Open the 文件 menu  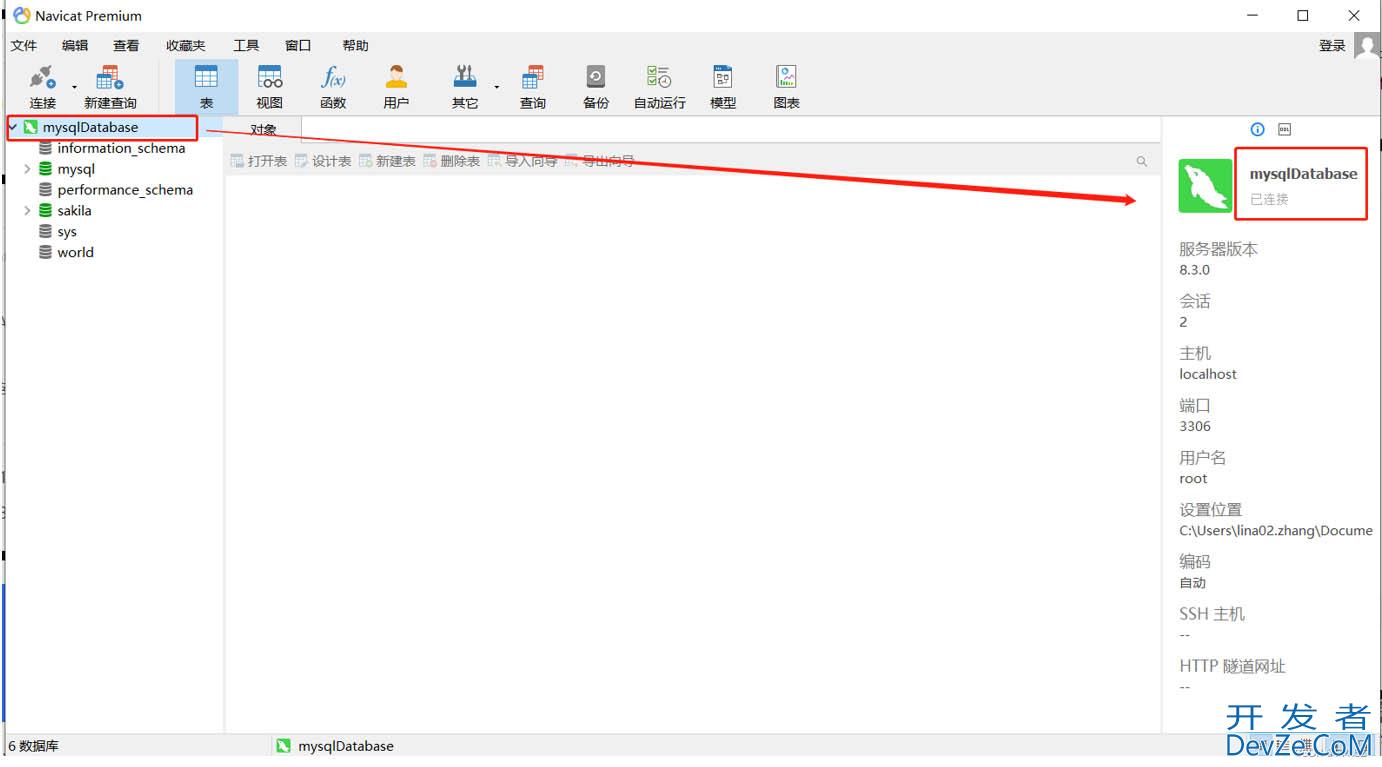pos(24,46)
